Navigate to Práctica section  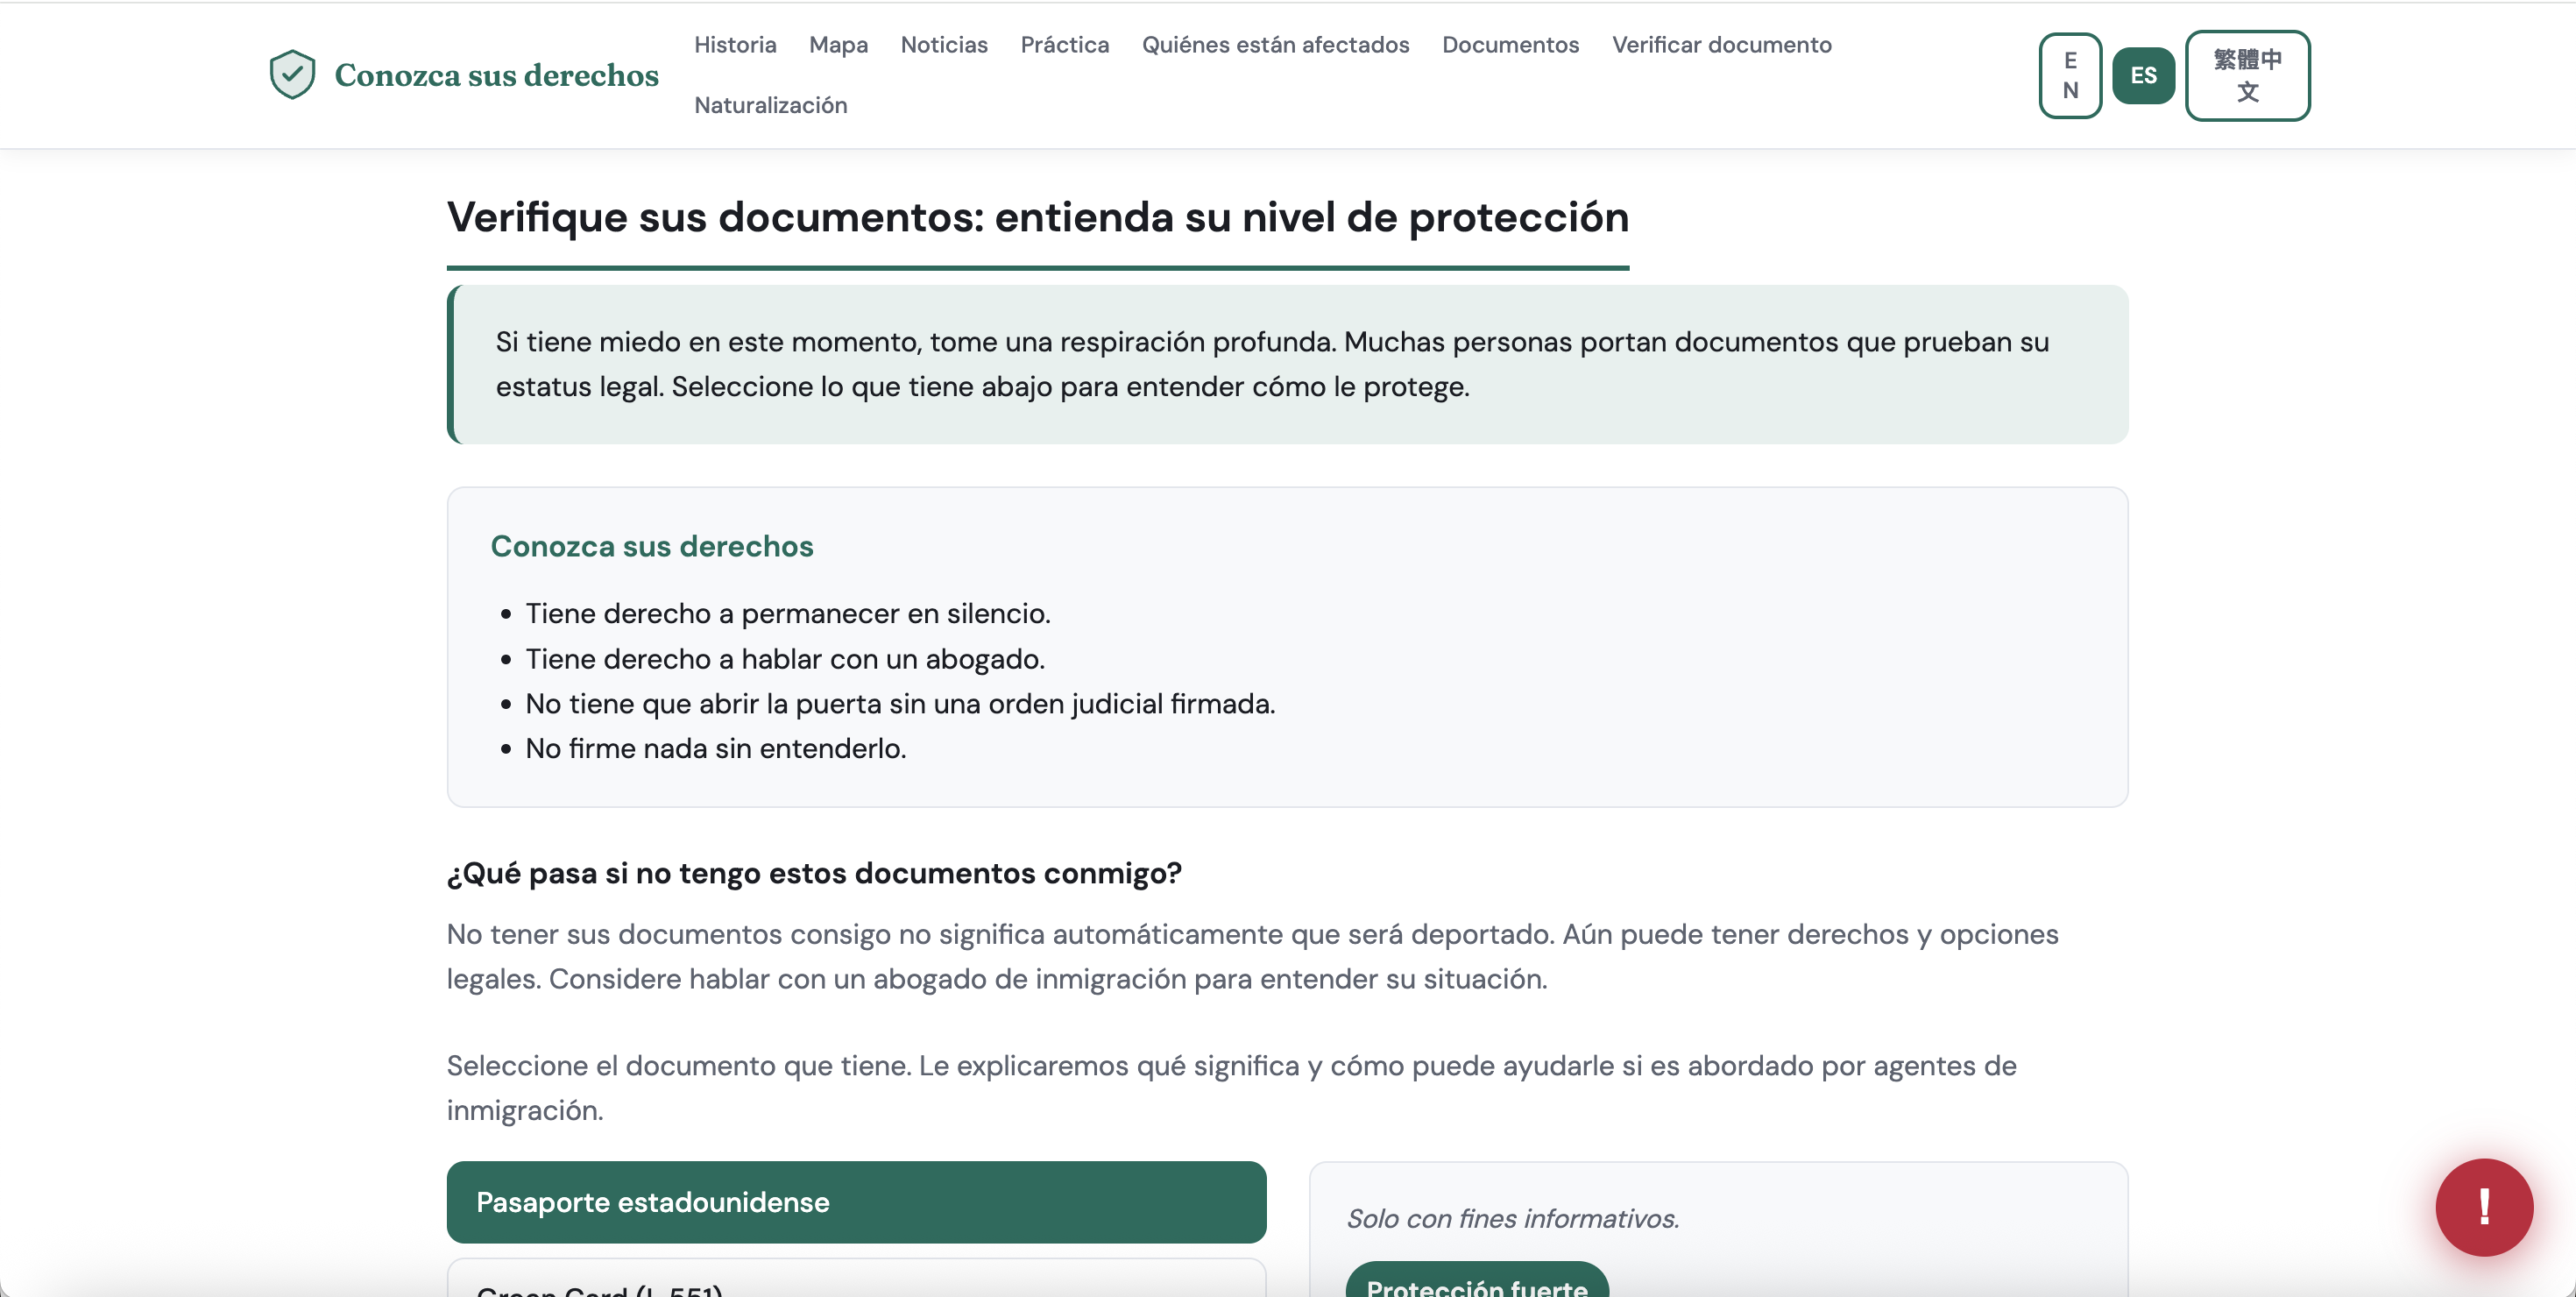(x=1064, y=45)
